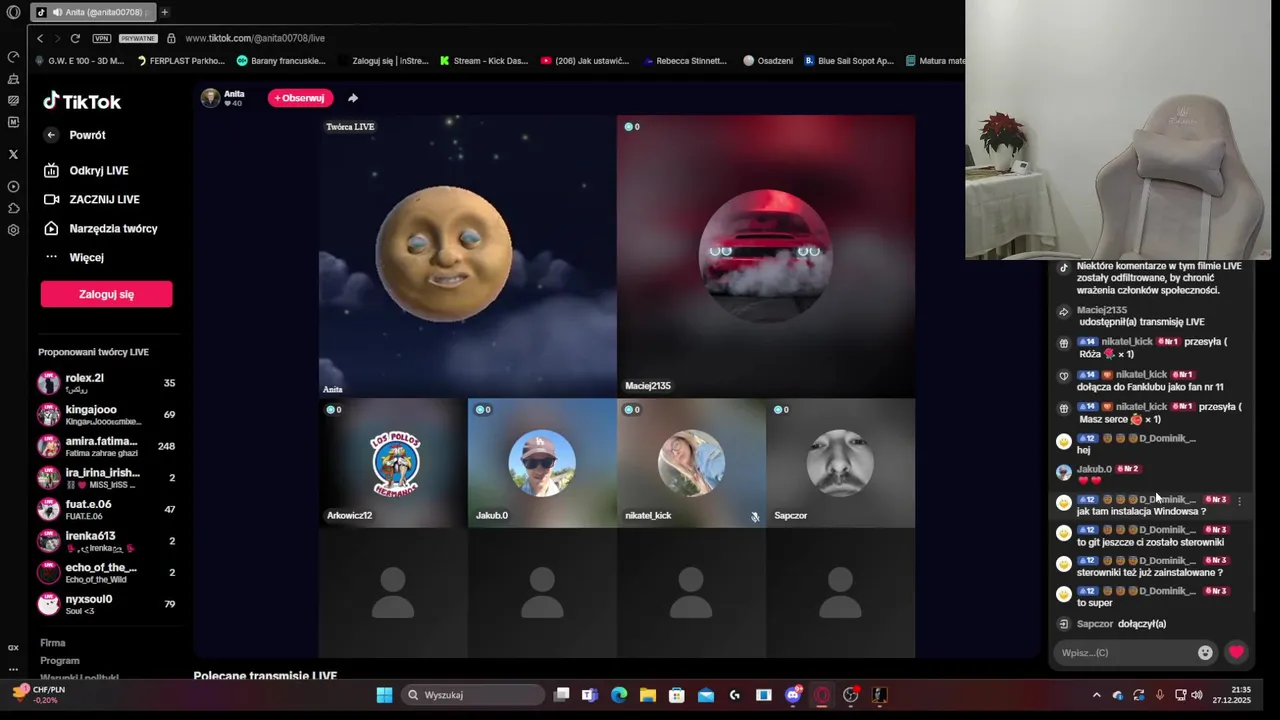1280x720 pixels.
Task: Open OBS Studio from the taskbar
Action: [851, 695]
